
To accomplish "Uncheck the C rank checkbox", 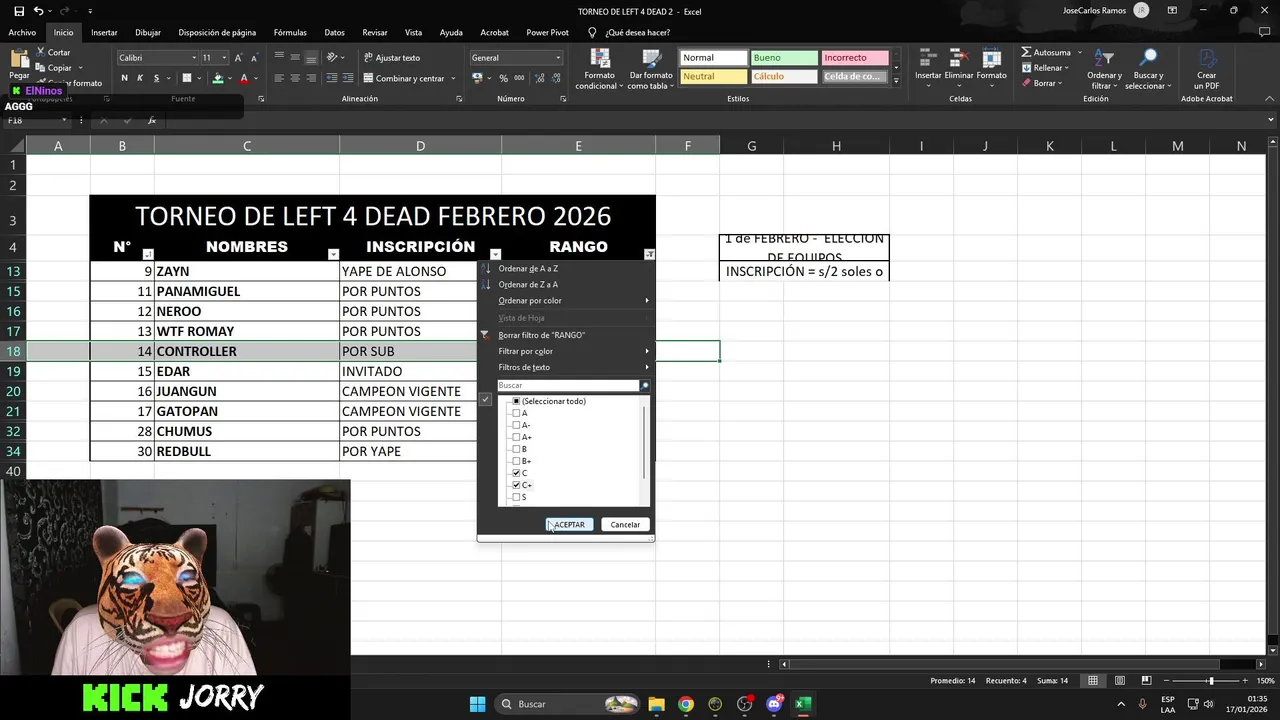I will click(517, 473).
